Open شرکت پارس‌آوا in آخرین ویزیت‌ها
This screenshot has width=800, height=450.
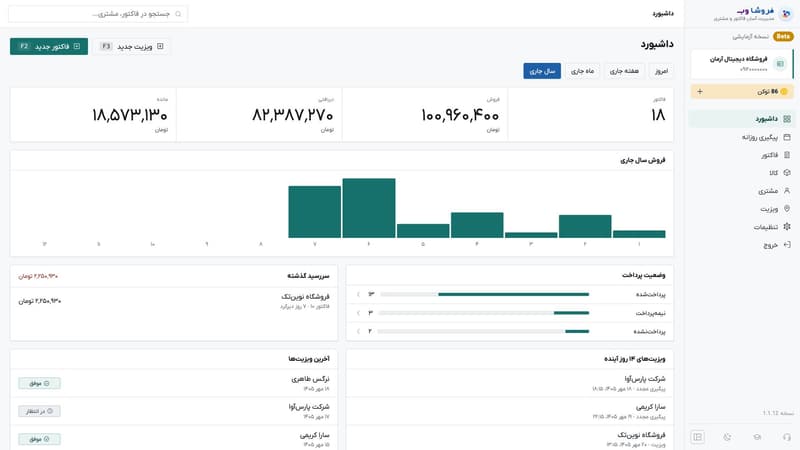click(x=174, y=411)
